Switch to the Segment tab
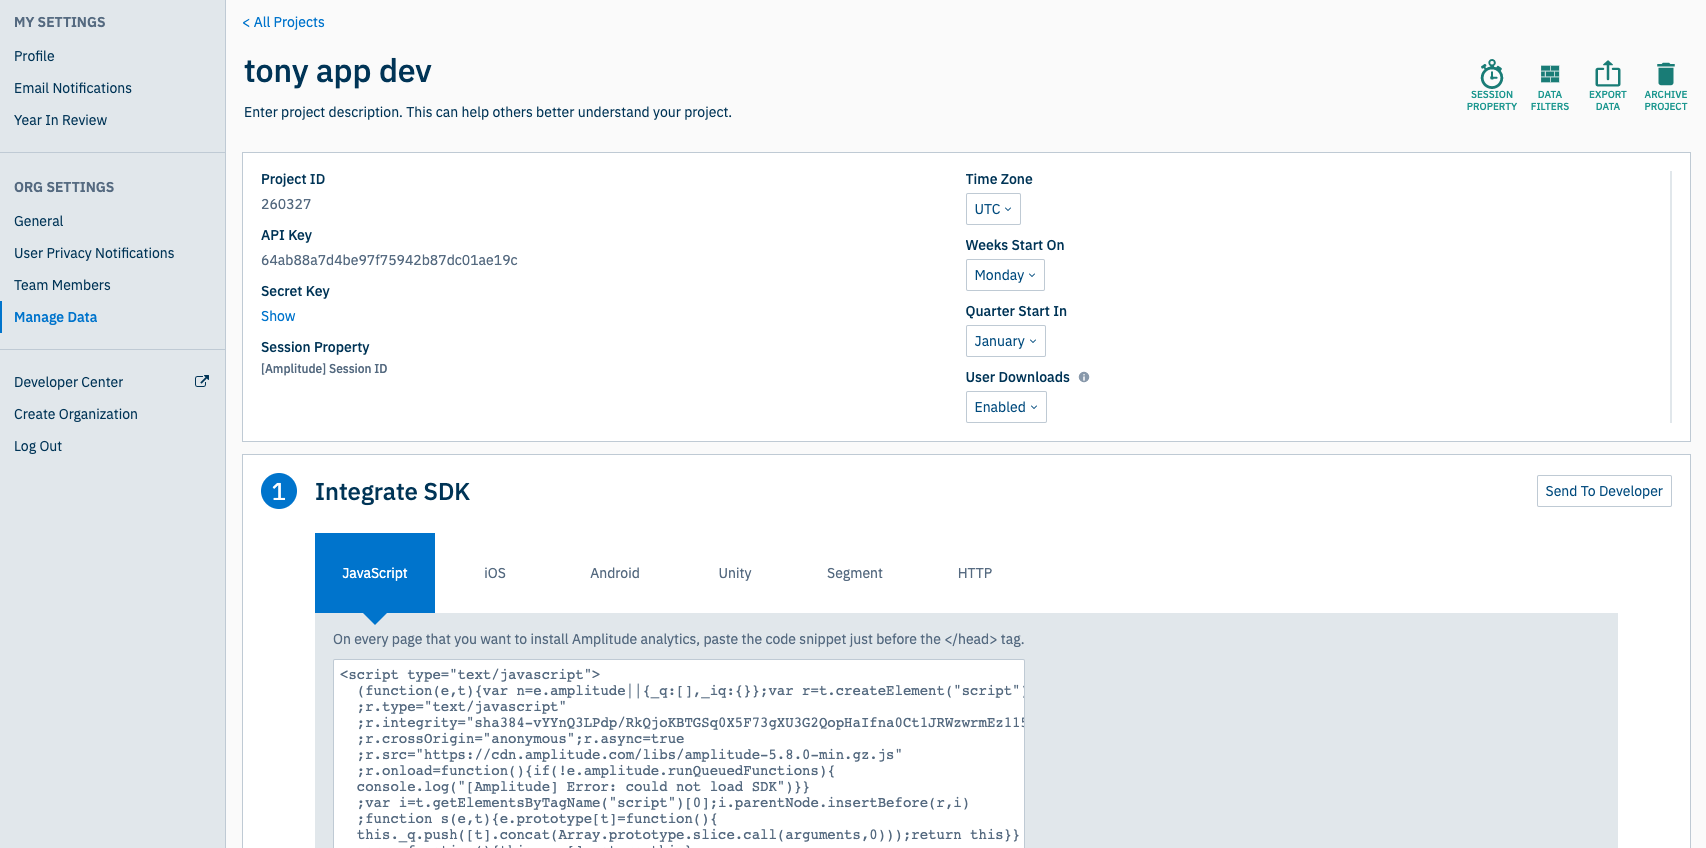This screenshot has height=848, width=1706. tap(855, 573)
